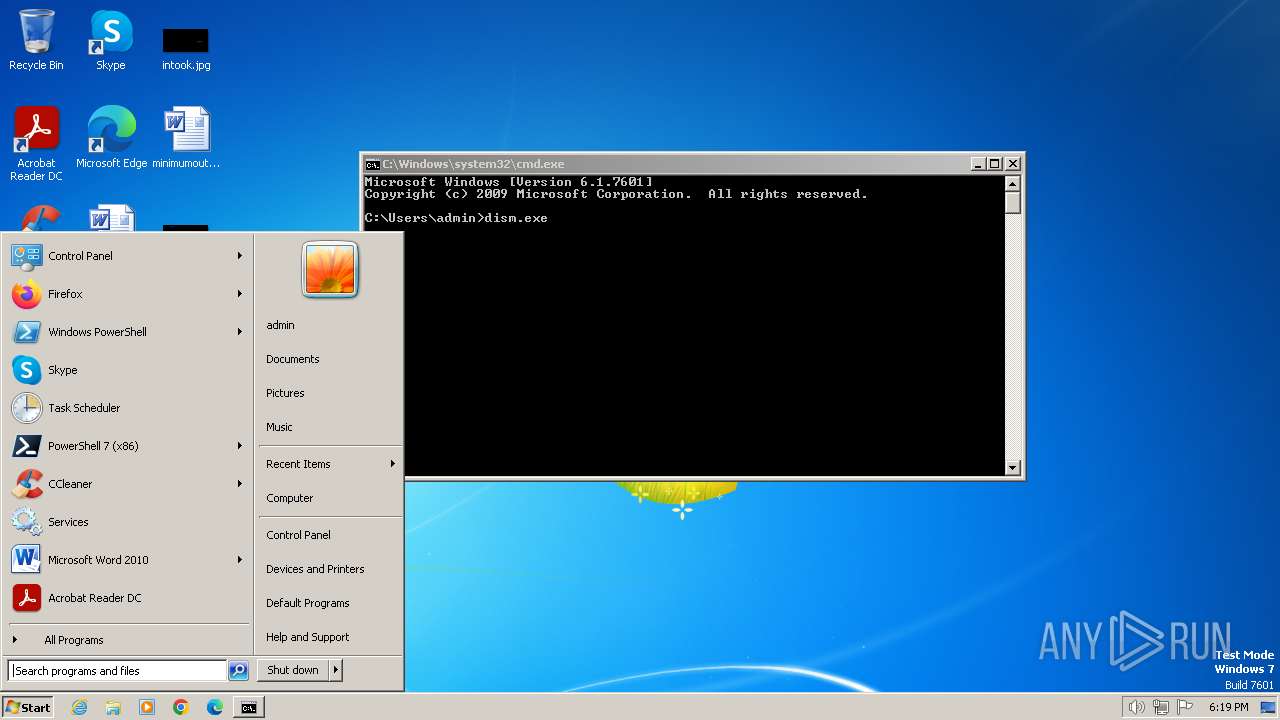Open Control Panel in the right Start column

pyautogui.click(x=298, y=535)
